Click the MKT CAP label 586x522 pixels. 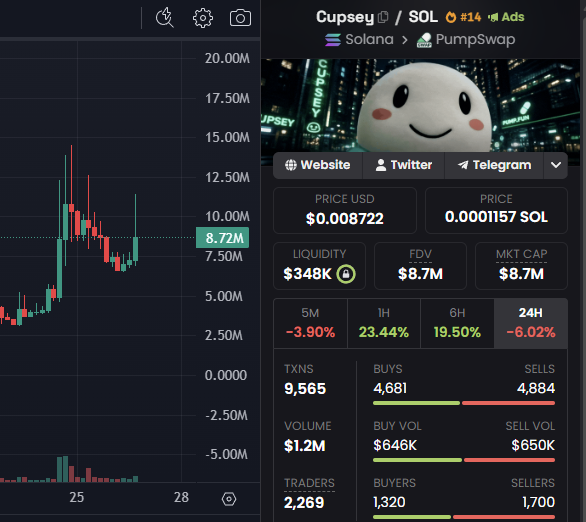(x=521, y=254)
